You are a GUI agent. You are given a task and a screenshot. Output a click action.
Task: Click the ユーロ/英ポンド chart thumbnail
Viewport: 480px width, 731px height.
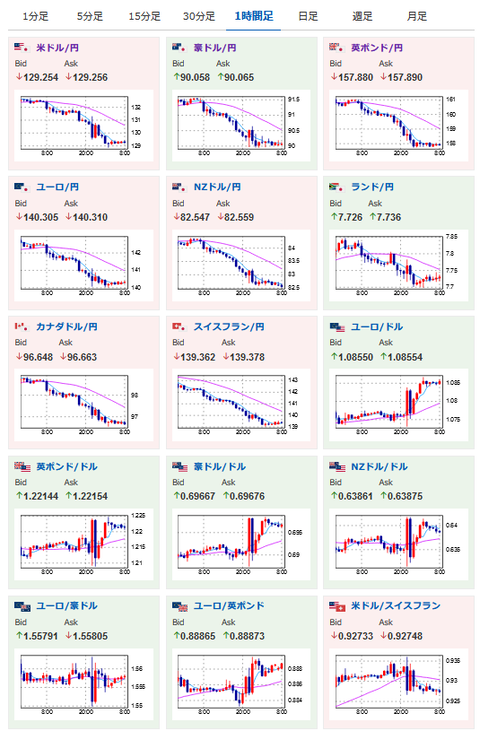(x=238, y=684)
